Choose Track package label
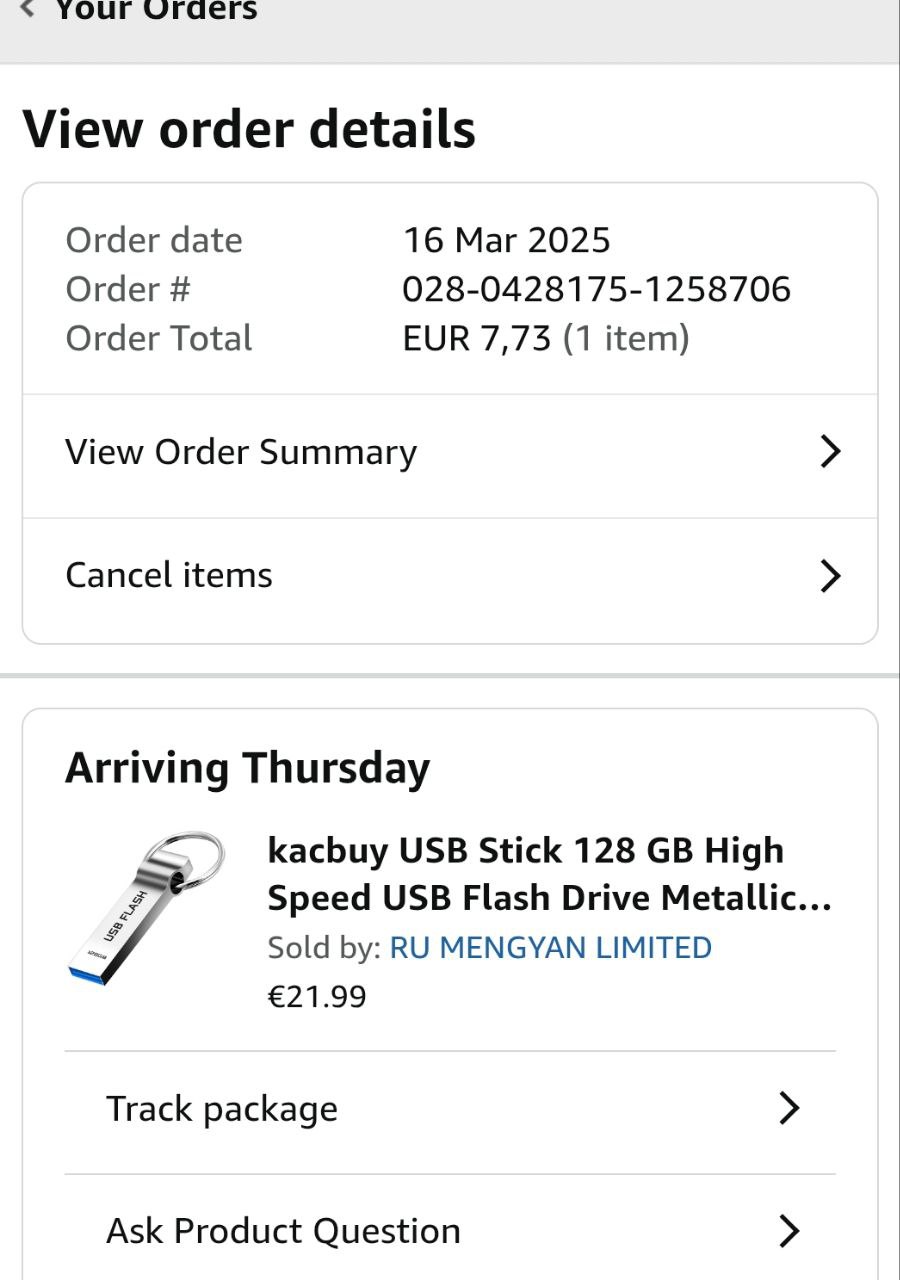Image resolution: width=900 pixels, height=1280 pixels. coord(222,1109)
